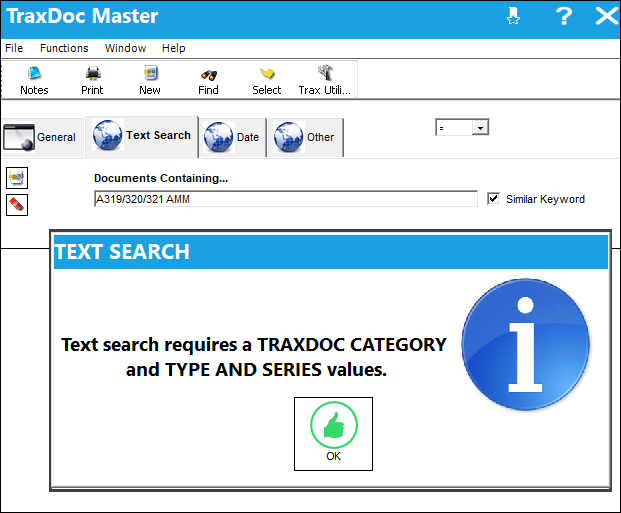Click the eraser clear icon
The width and height of the screenshot is (621, 513).
(17, 205)
